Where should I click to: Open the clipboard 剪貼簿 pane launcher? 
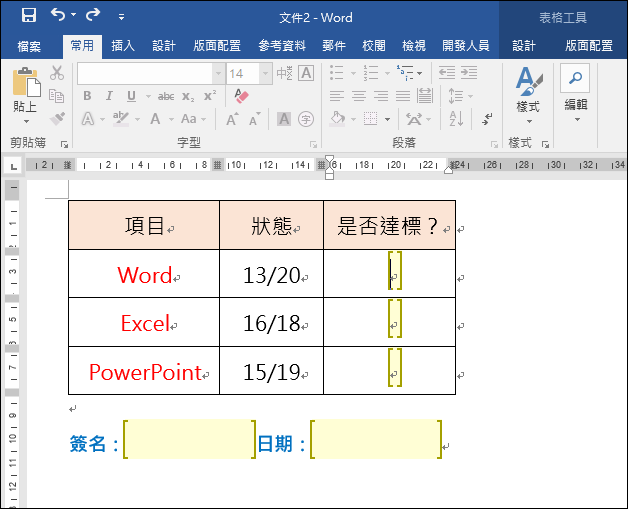(64, 144)
